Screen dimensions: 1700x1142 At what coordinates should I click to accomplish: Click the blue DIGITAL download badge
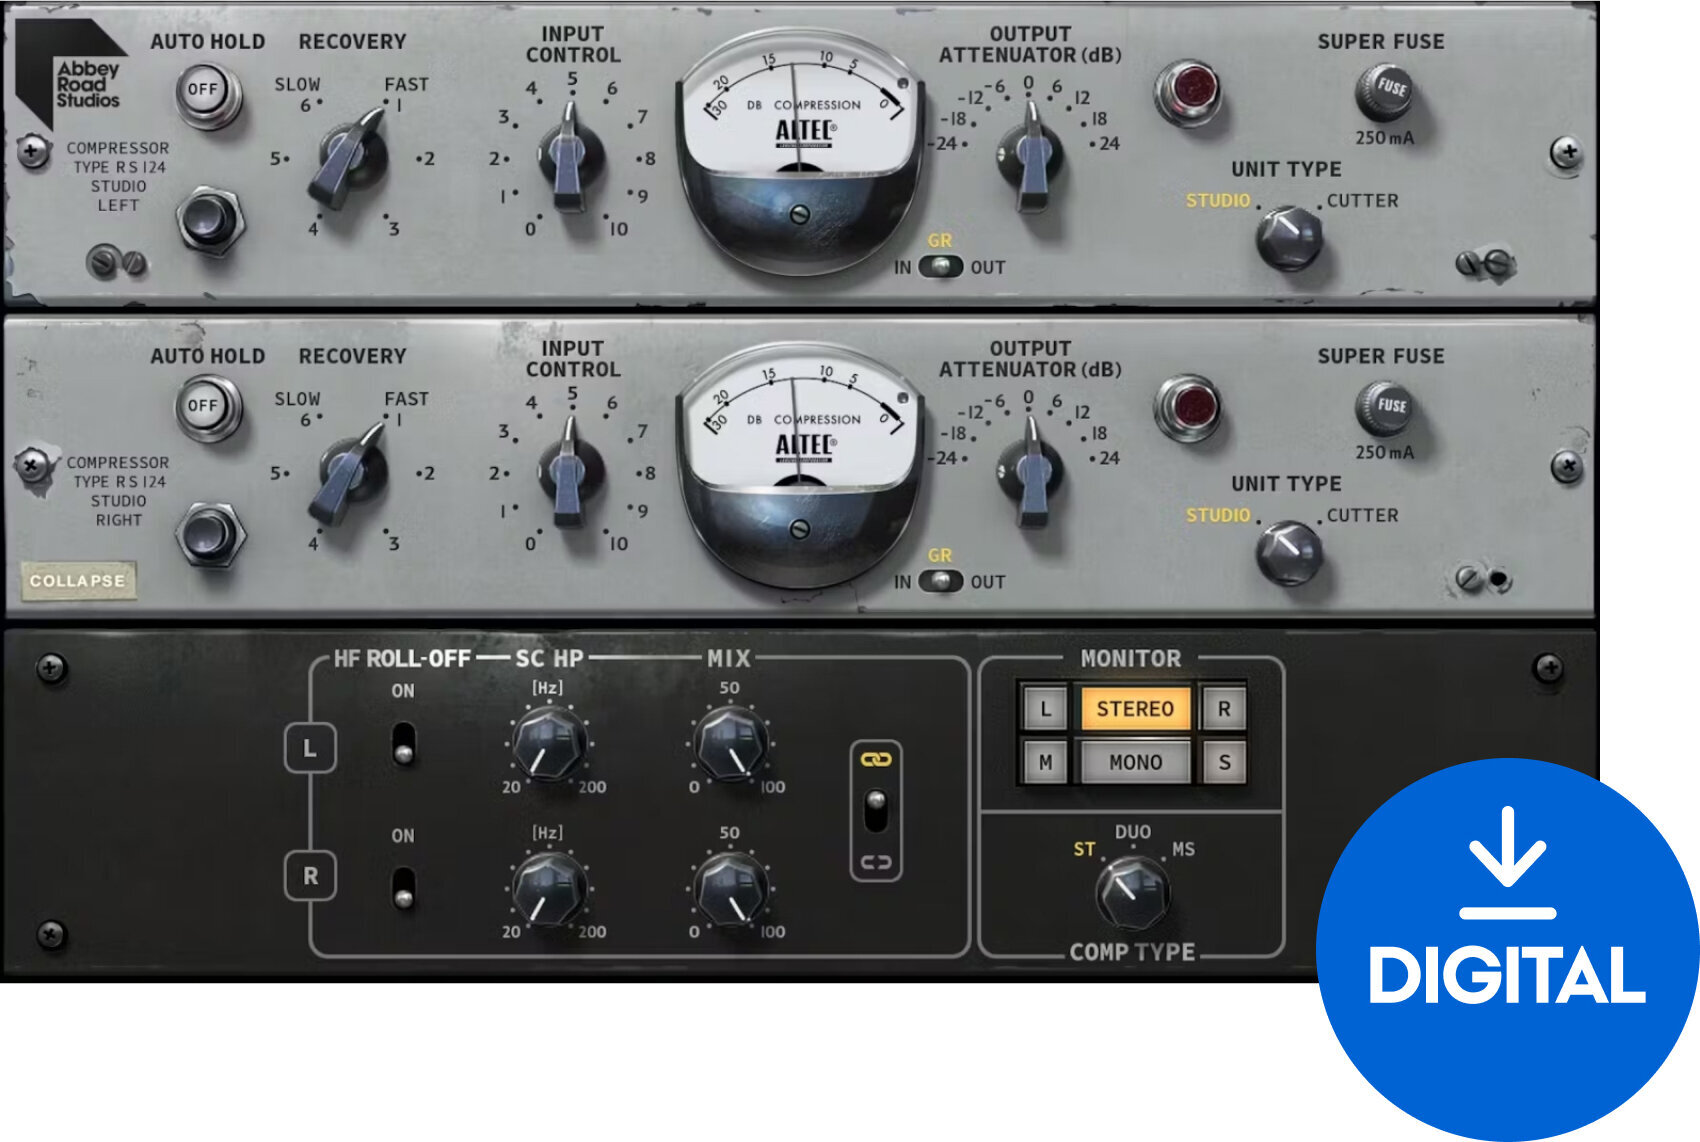[1507, 949]
